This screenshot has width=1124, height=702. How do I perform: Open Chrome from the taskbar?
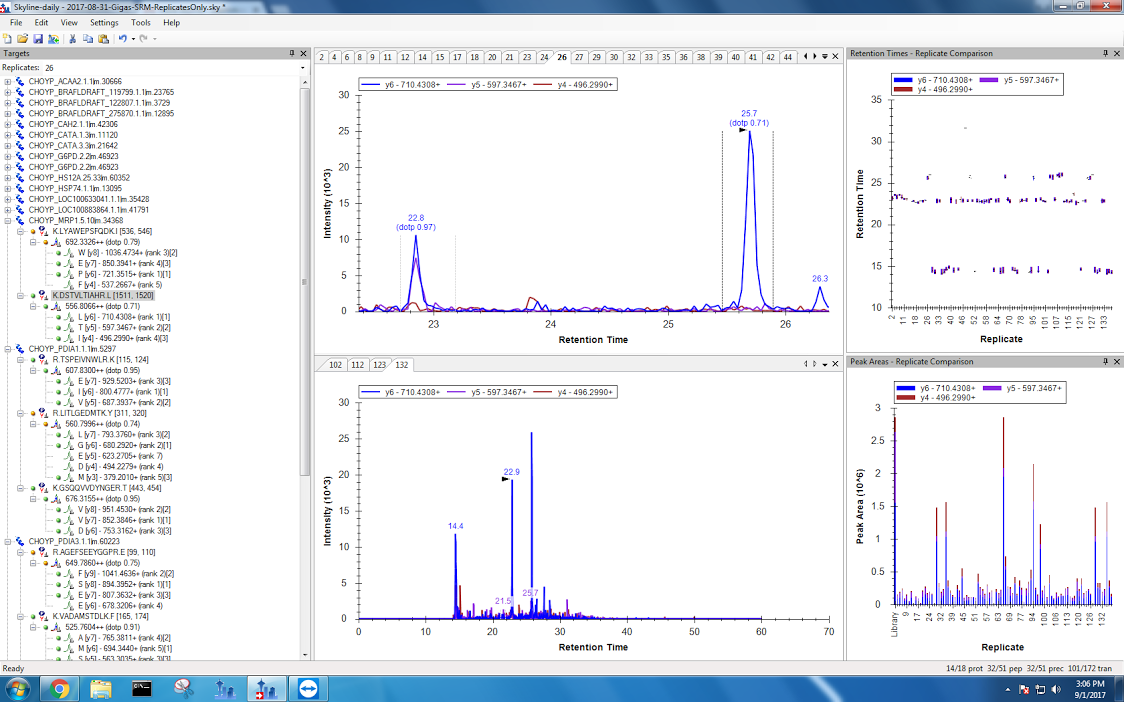tap(59, 688)
